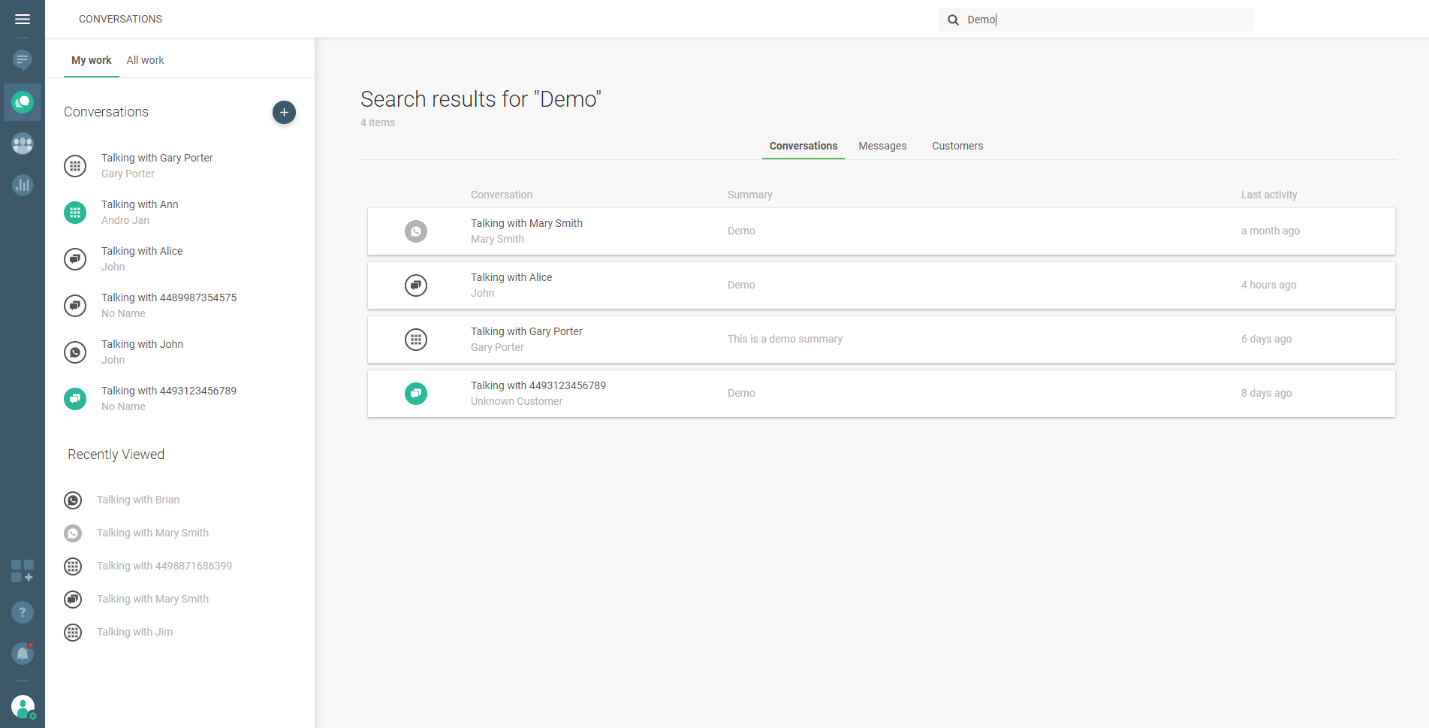
Task: Click the add apps icon in sidebar
Action: (x=22, y=571)
